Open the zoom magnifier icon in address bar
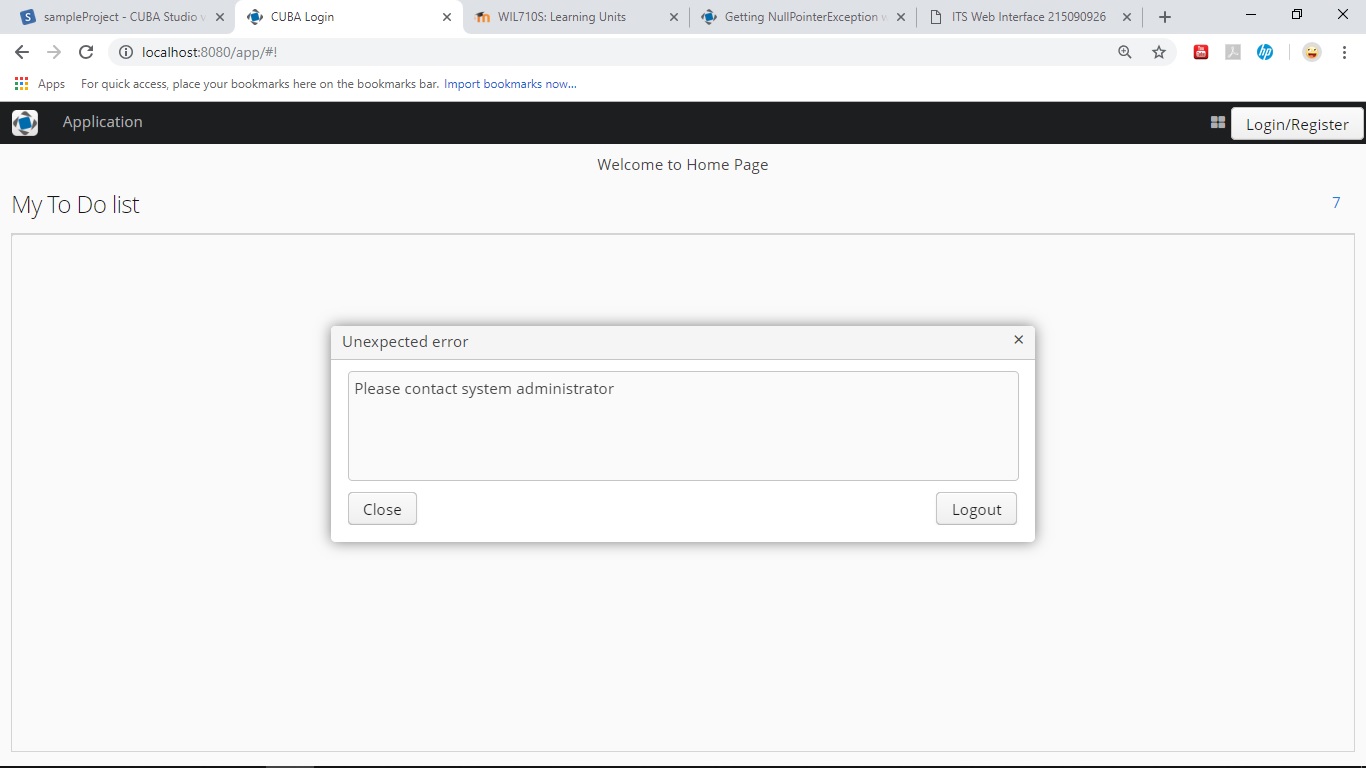 (1125, 52)
